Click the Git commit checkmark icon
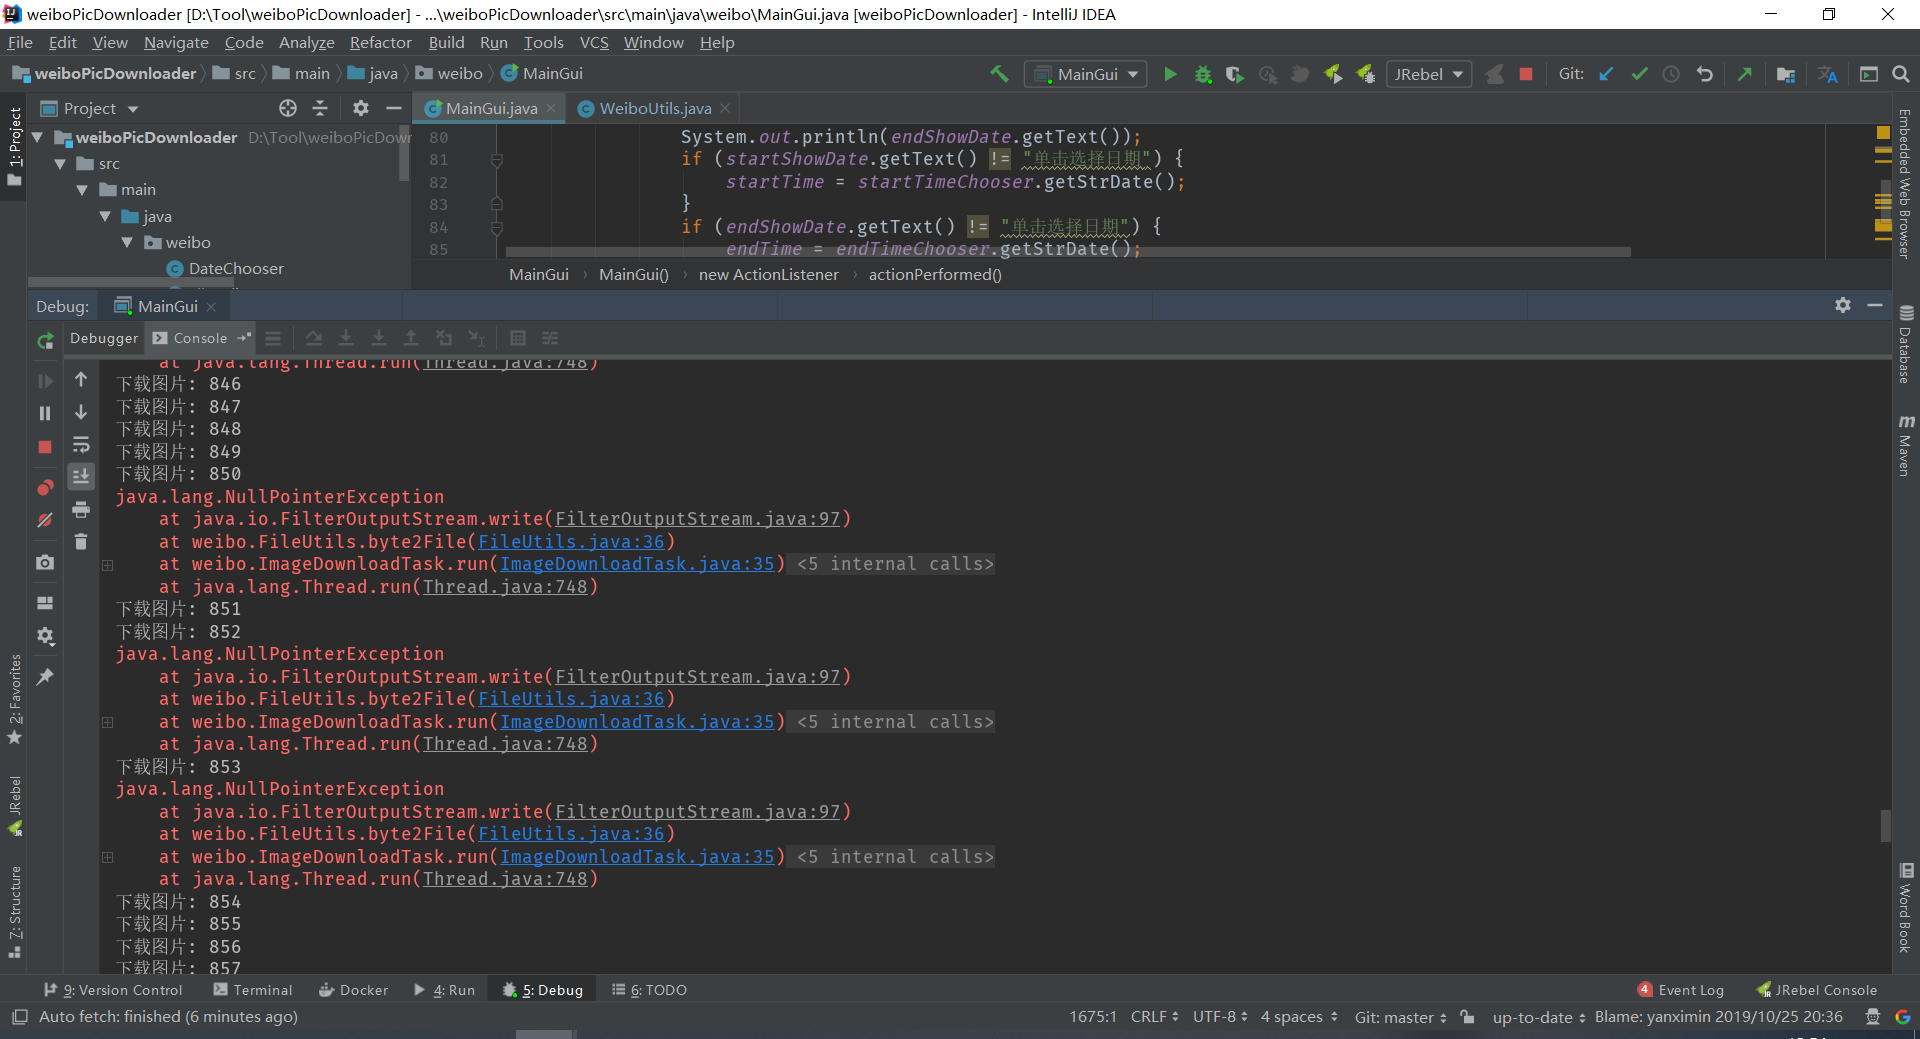 click(x=1639, y=74)
